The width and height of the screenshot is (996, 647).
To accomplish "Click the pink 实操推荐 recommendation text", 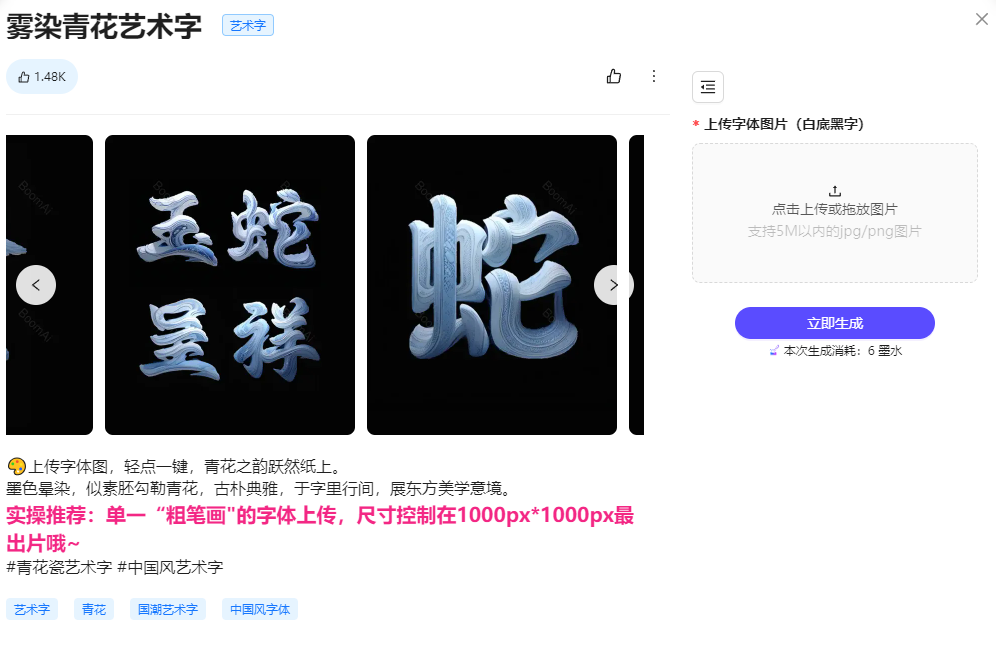I will [320, 529].
